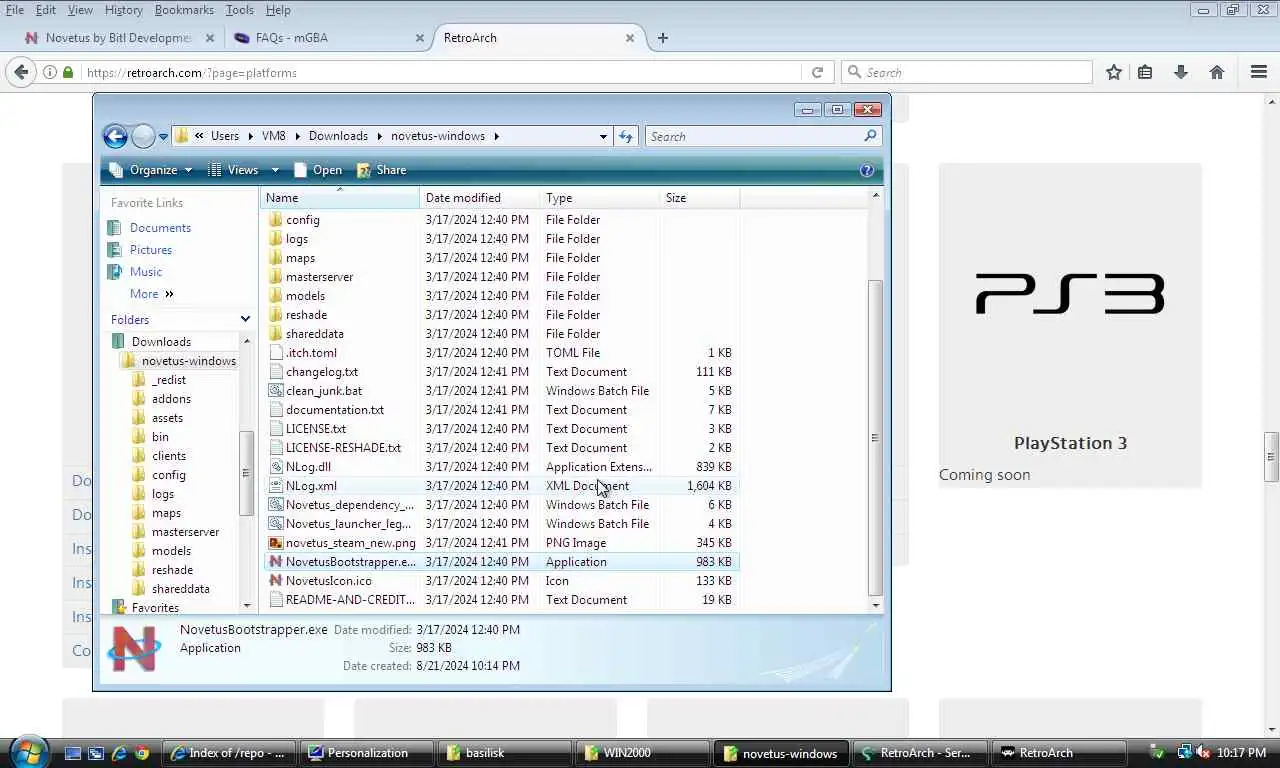This screenshot has height=768, width=1280.
Task: Select addons folder in the tree
Action: [171, 399]
